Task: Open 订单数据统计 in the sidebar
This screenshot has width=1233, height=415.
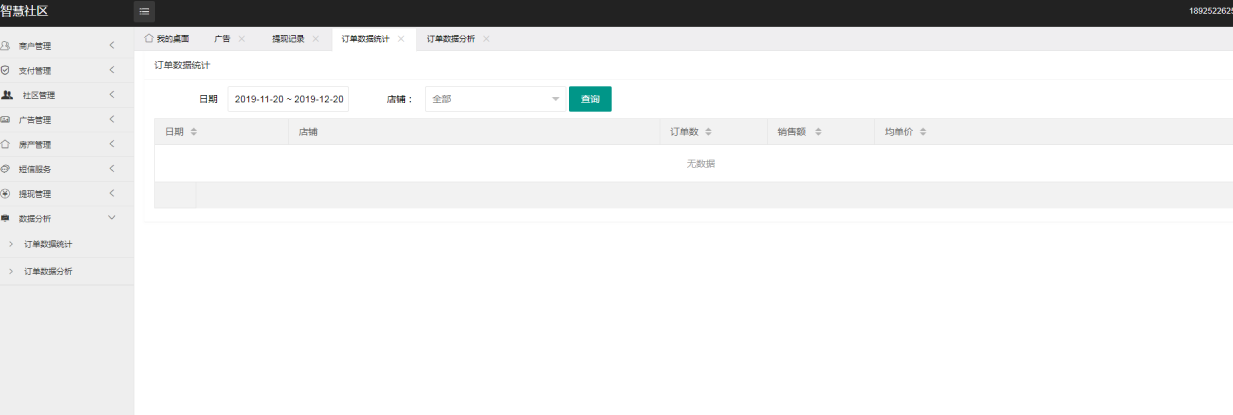Action: tap(48, 244)
